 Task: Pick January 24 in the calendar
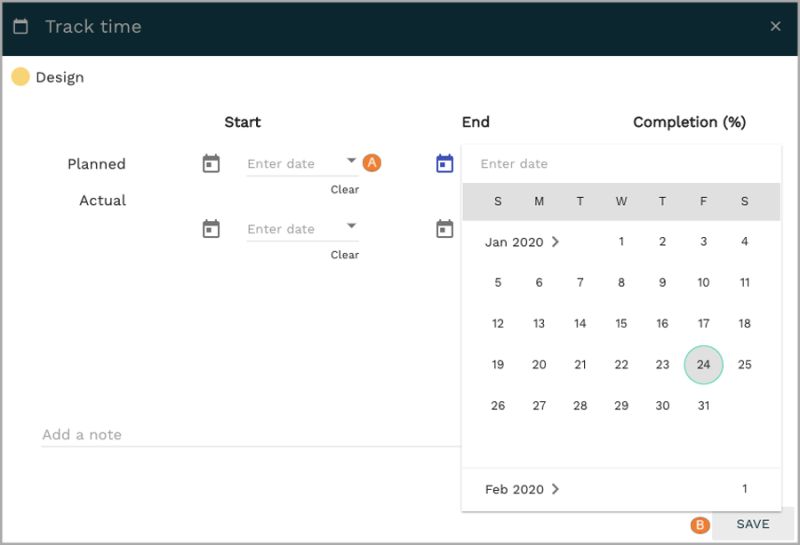[x=703, y=364]
